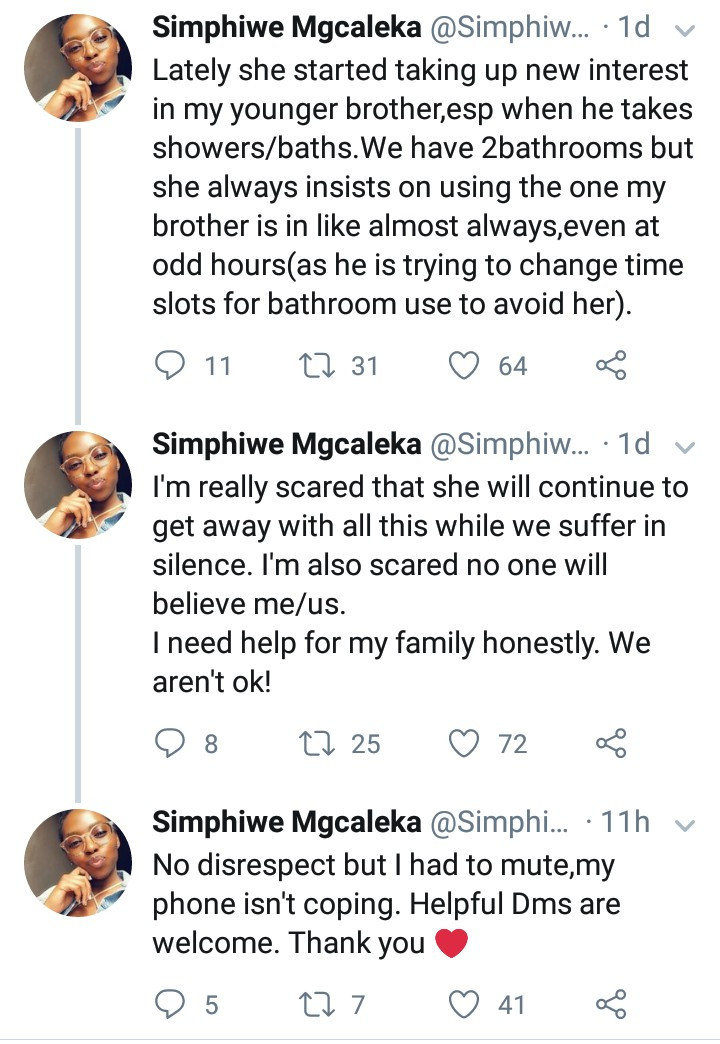Like the tweet with 41 likes

coord(463,1003)
